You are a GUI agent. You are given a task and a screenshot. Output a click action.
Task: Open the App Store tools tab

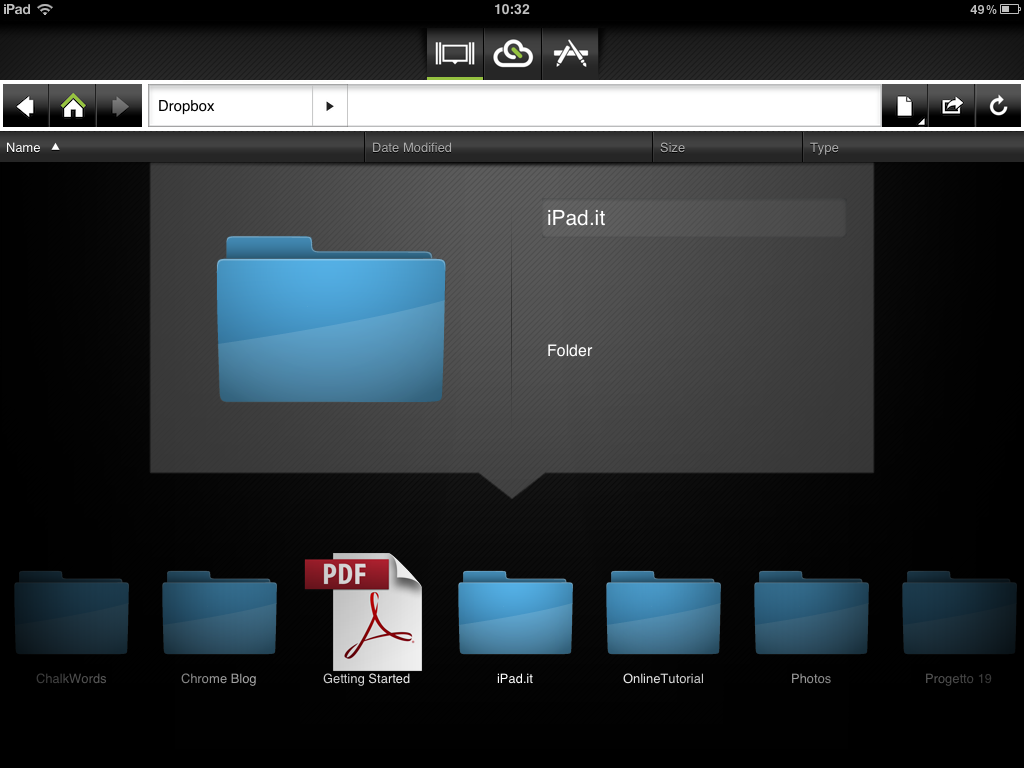click(570, 54)
